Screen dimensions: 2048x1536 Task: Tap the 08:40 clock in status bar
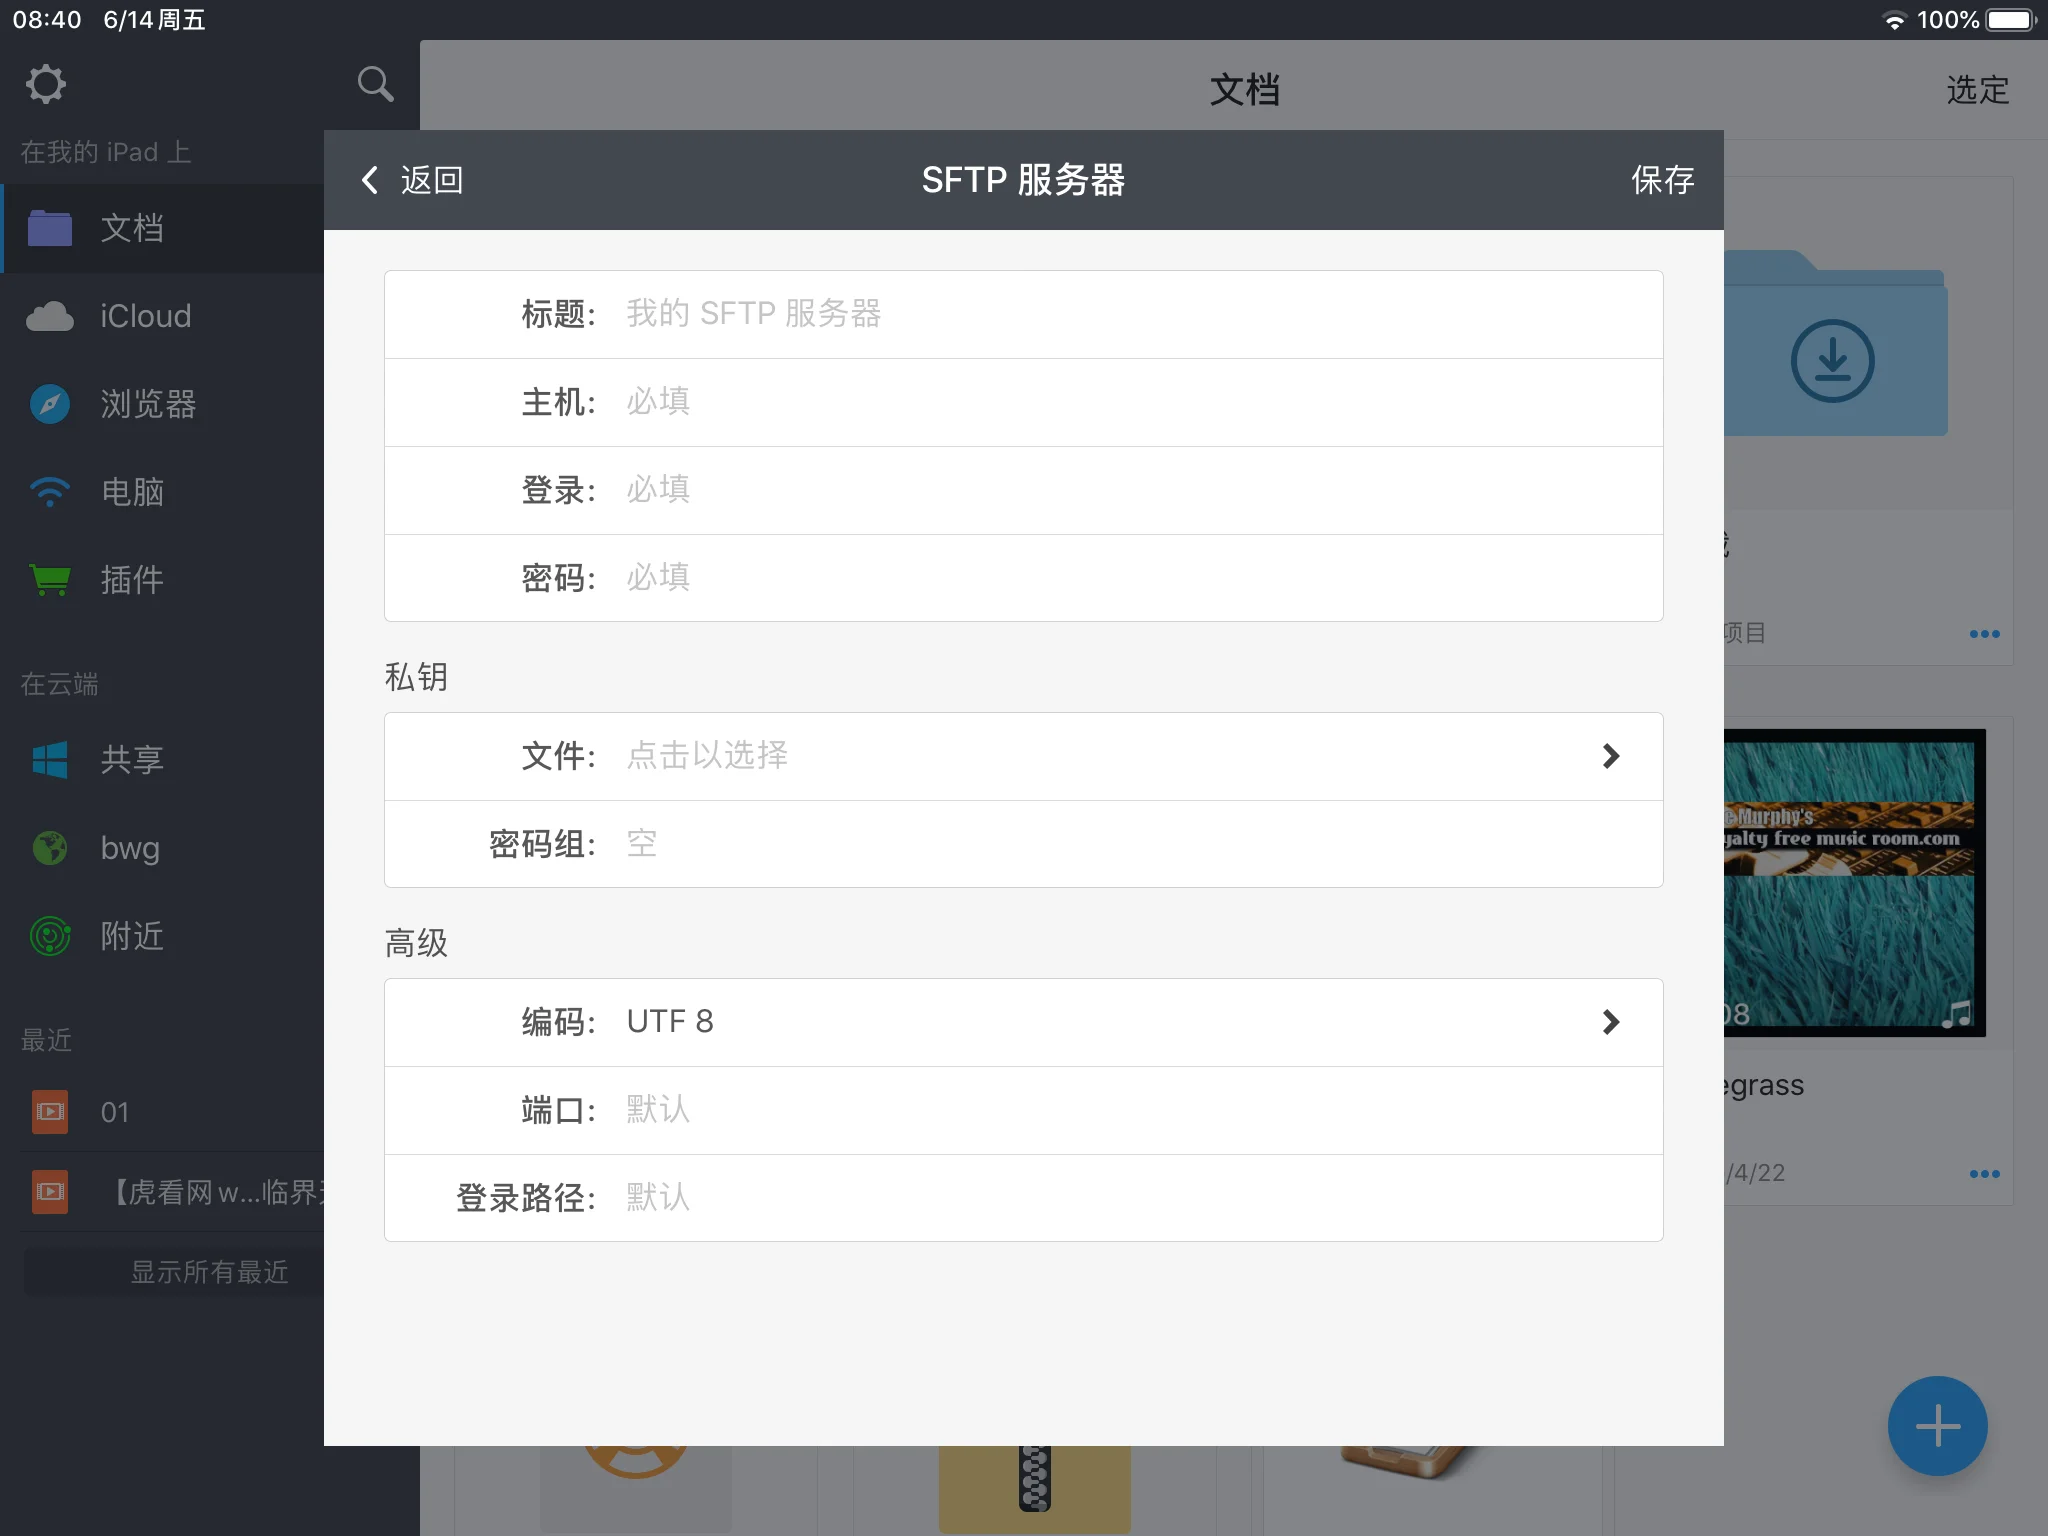click(x=47, y=20)
